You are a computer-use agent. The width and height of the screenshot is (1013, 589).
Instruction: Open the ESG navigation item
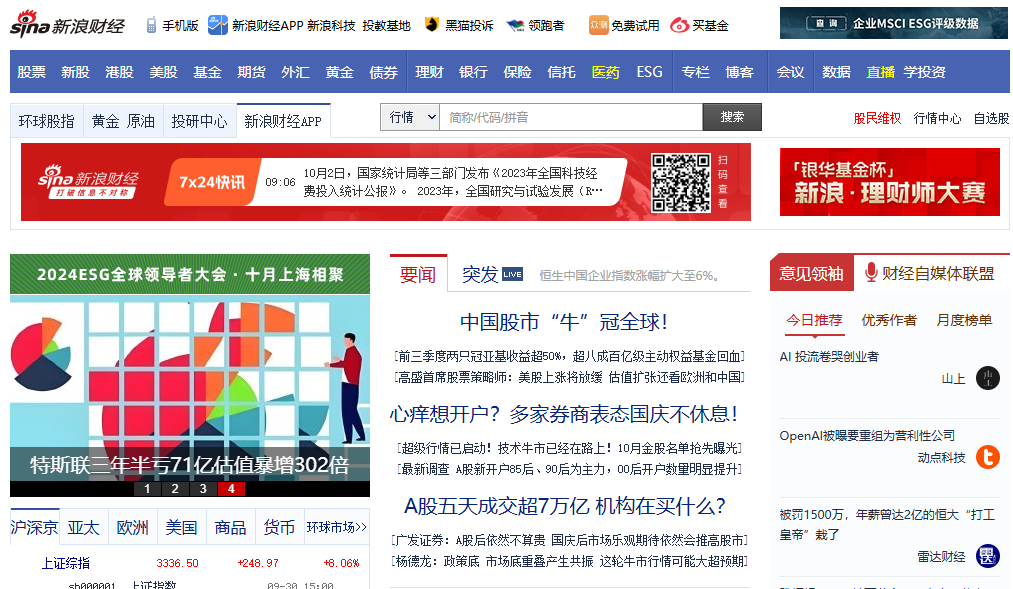coord(649,72)
